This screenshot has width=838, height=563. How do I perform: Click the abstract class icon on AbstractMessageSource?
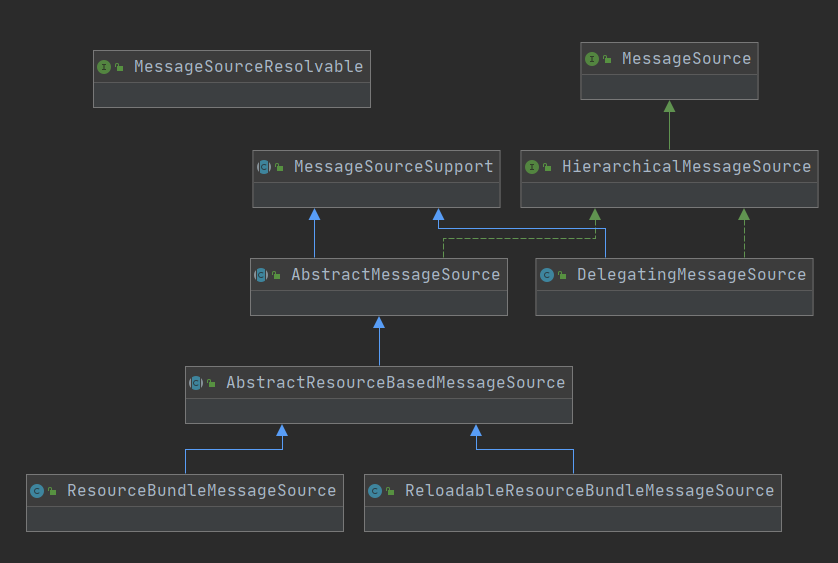(261, 275)
